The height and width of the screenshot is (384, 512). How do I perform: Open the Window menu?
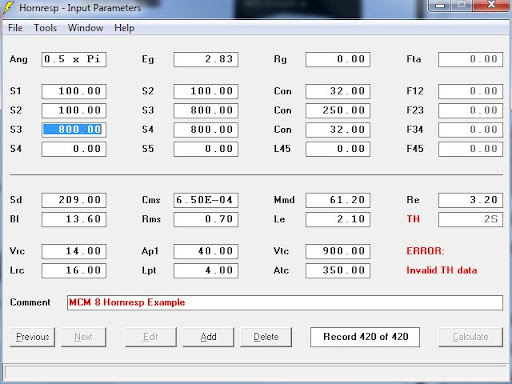coord(86,28)
